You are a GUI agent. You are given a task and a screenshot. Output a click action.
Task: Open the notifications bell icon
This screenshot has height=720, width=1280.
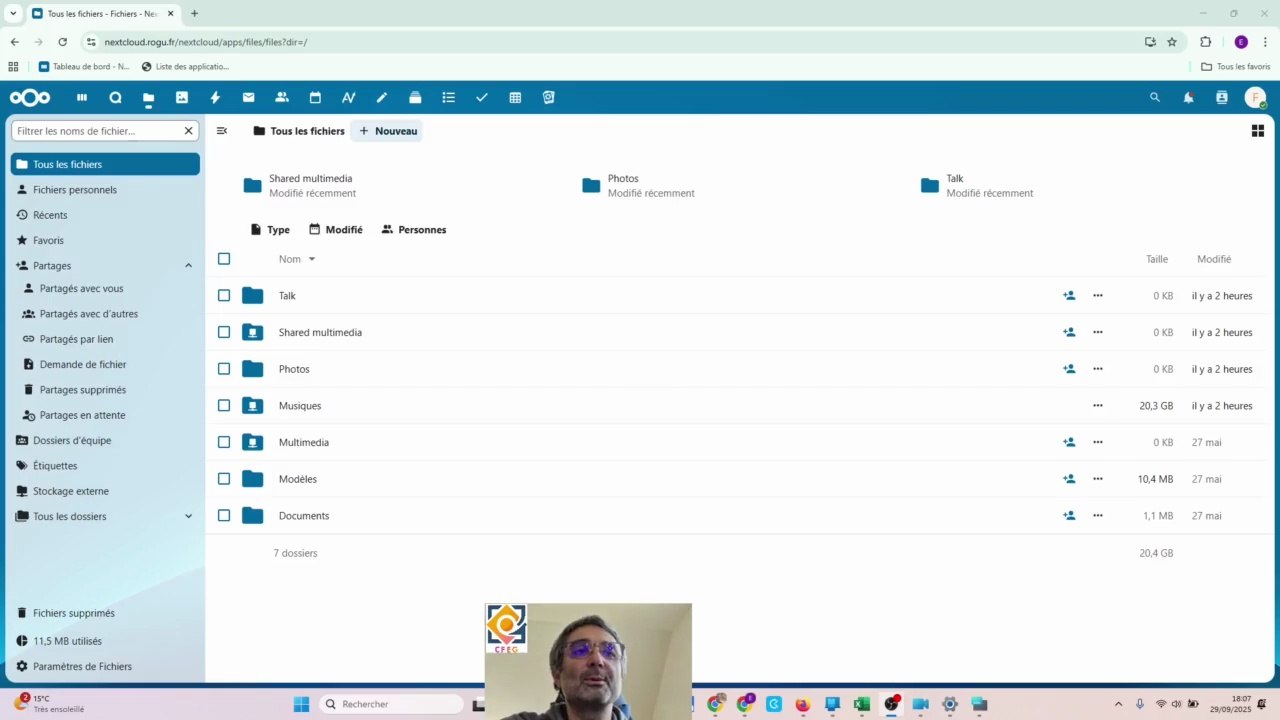point(1188,97)
